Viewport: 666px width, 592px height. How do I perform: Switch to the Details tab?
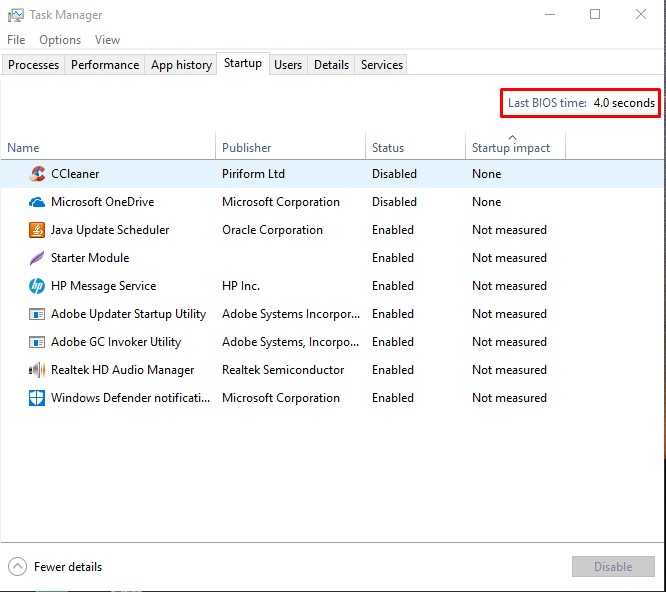pos(331,65)
